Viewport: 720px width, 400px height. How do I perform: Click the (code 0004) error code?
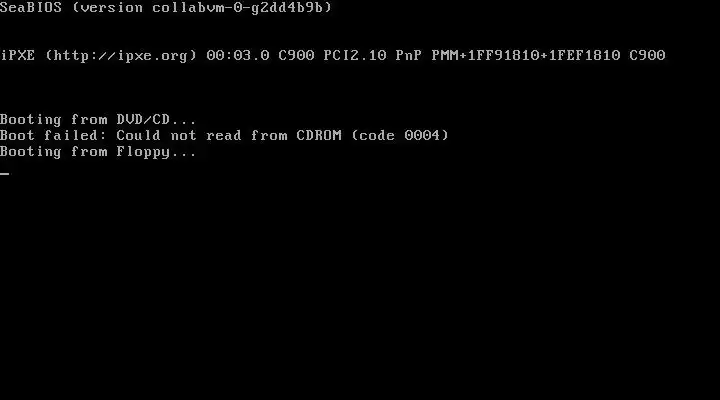[x=399, y=135]
